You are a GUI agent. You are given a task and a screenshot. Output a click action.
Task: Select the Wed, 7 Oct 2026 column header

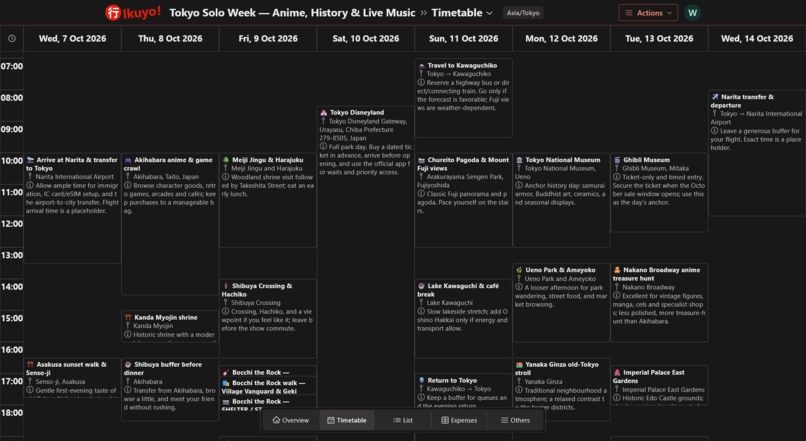click(72, 39)
